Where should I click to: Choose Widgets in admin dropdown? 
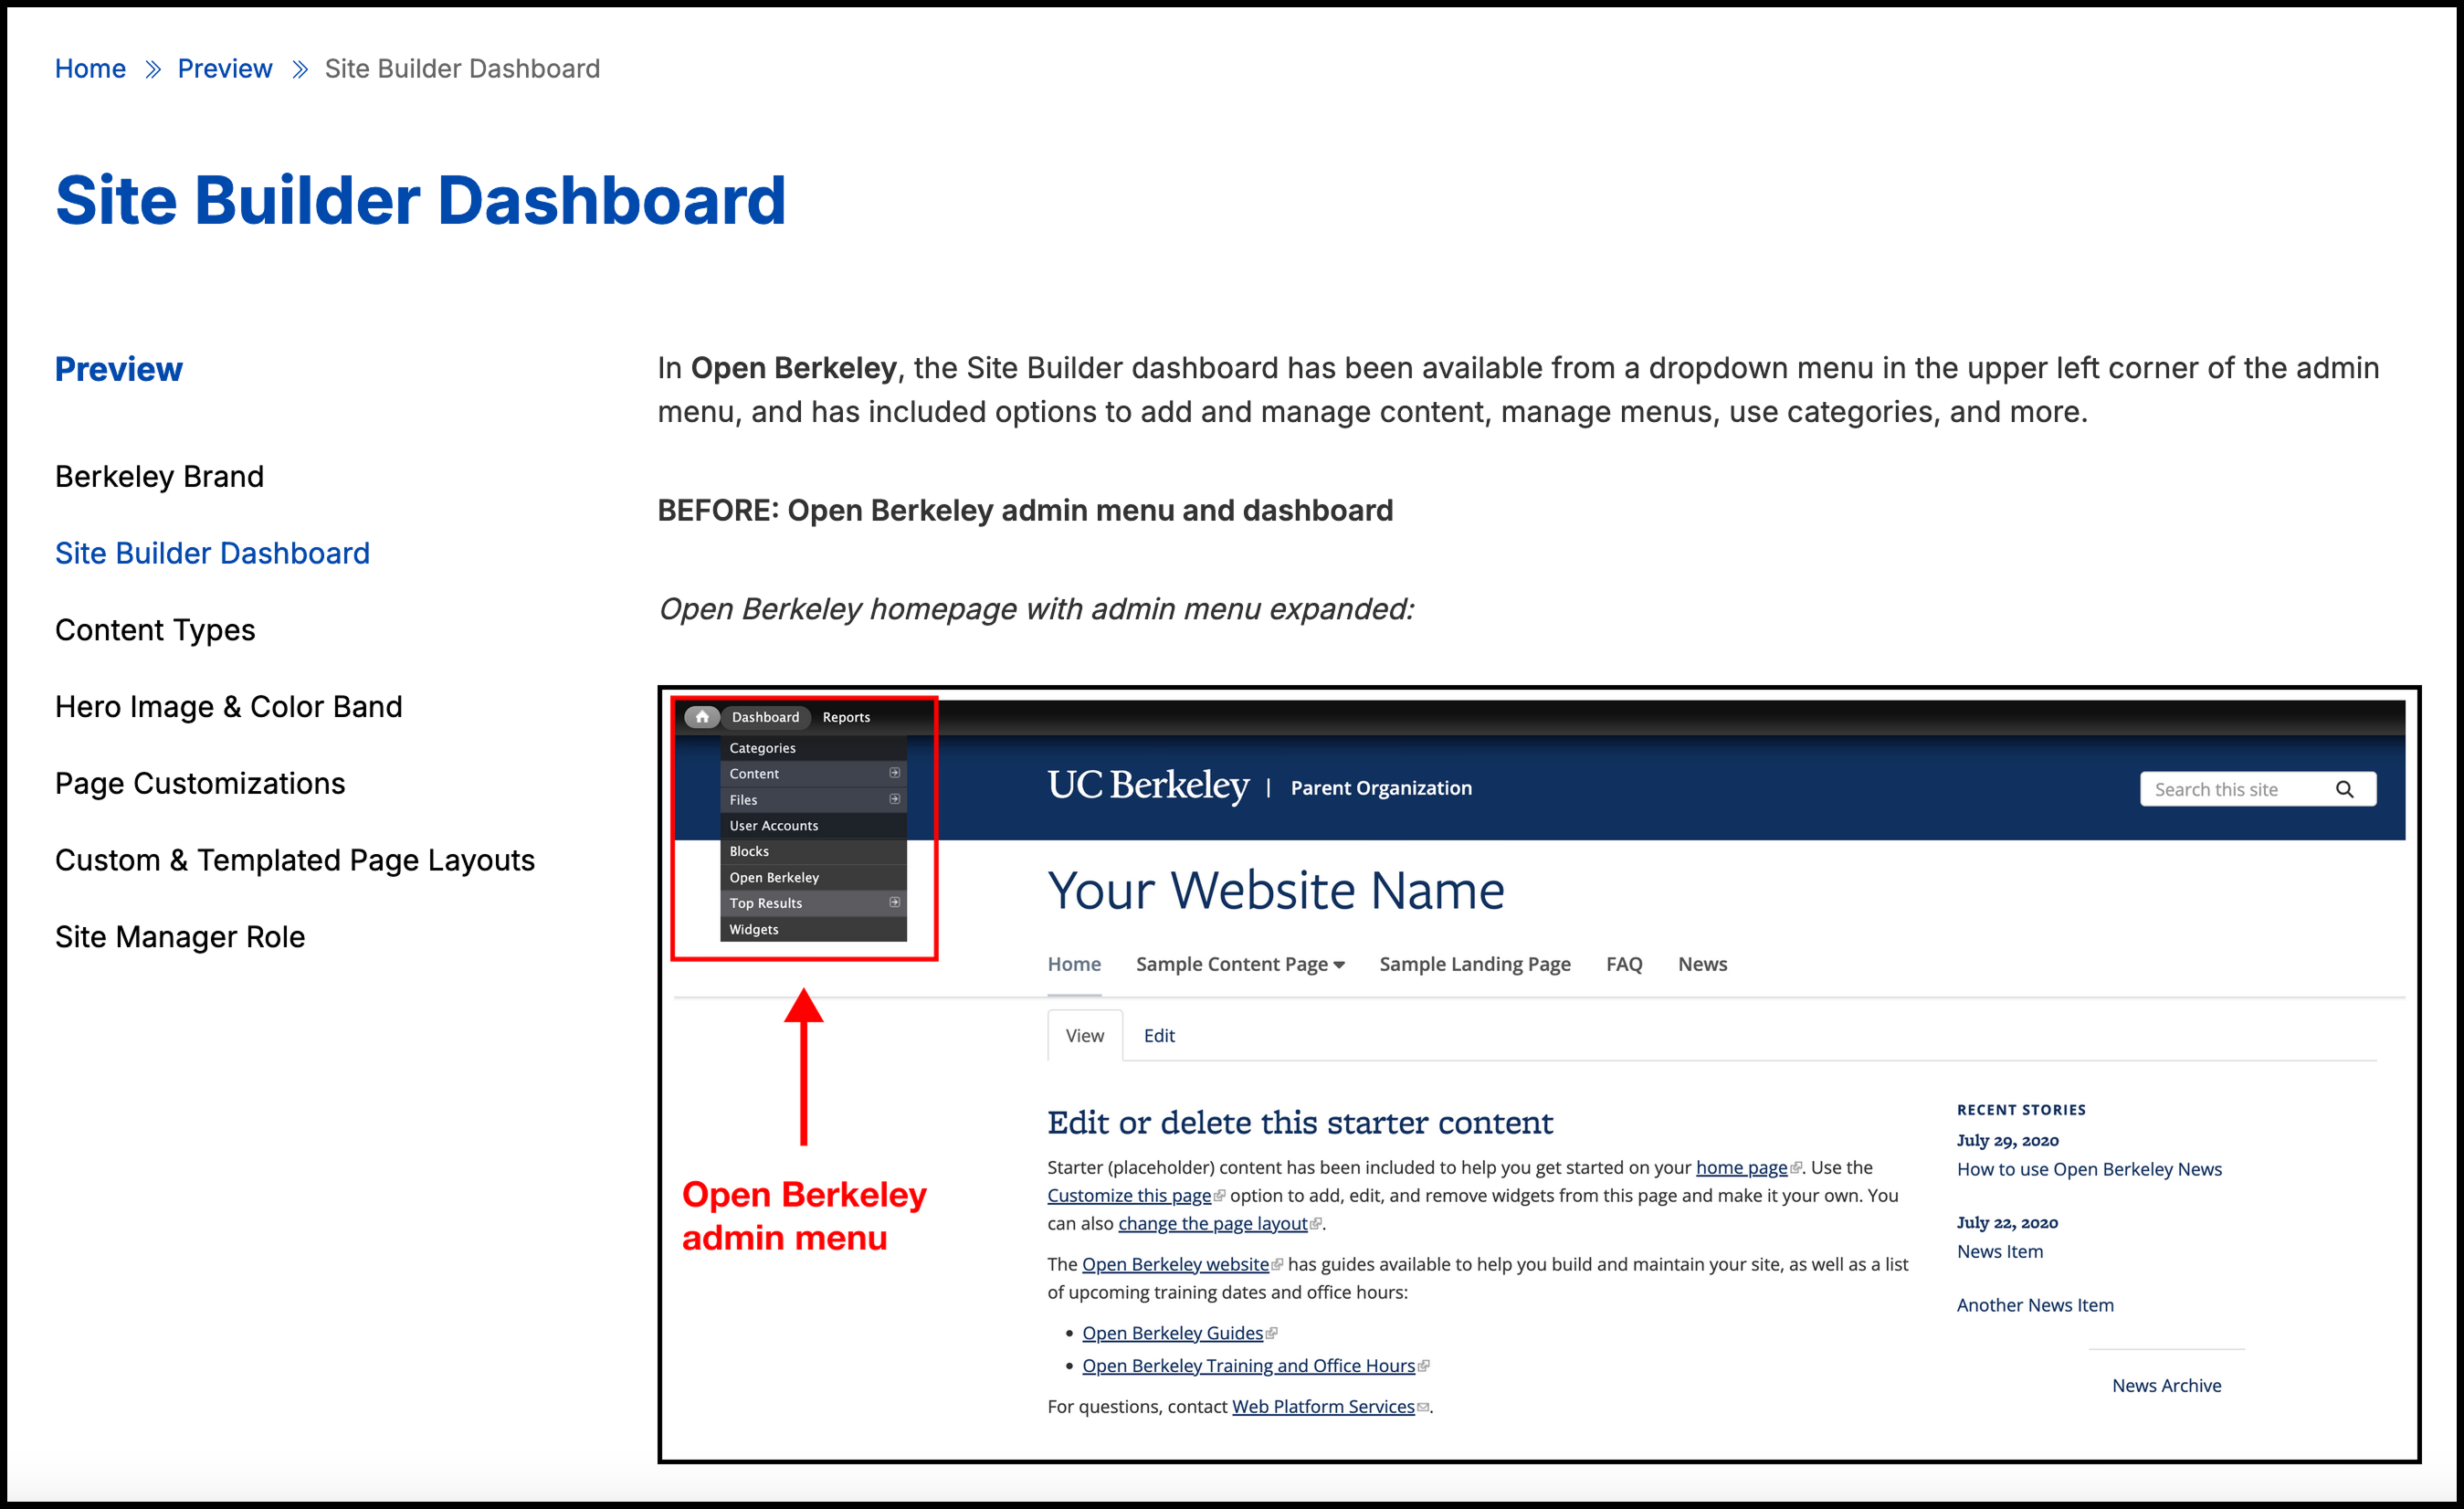(x=813, y=929)
